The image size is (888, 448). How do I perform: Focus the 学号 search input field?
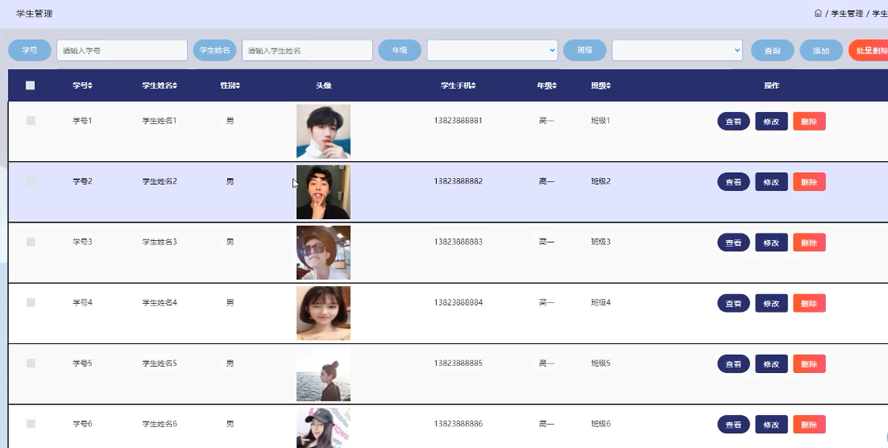pyautogui.click(x=122, y=50)
